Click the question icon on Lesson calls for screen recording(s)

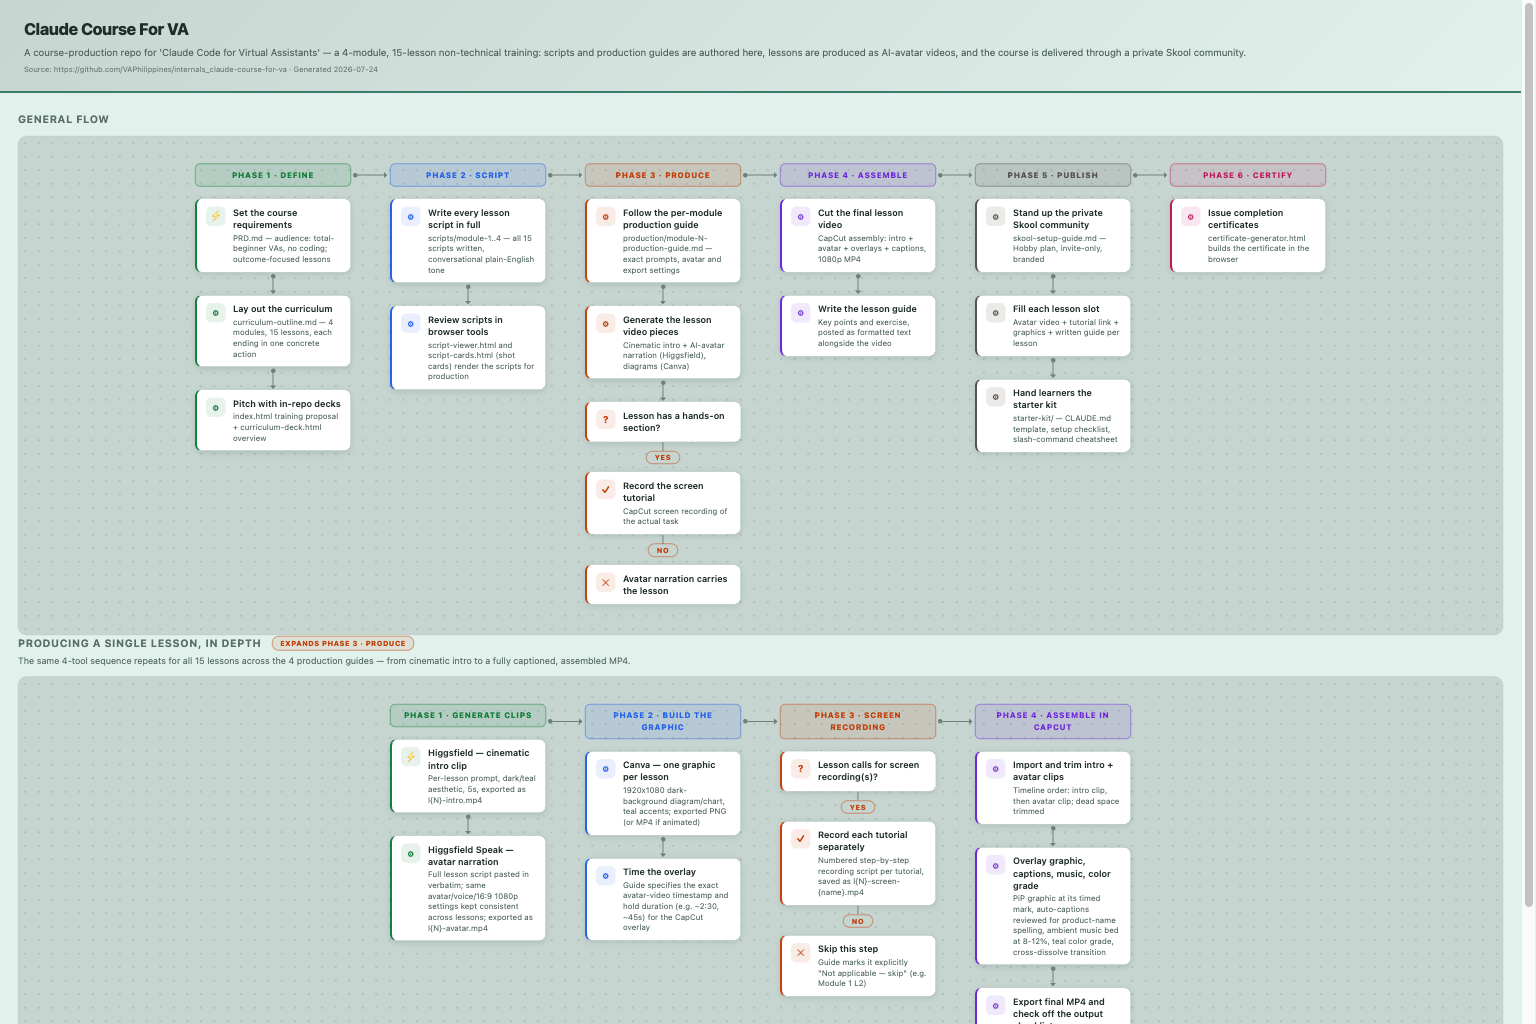point(800,768)
